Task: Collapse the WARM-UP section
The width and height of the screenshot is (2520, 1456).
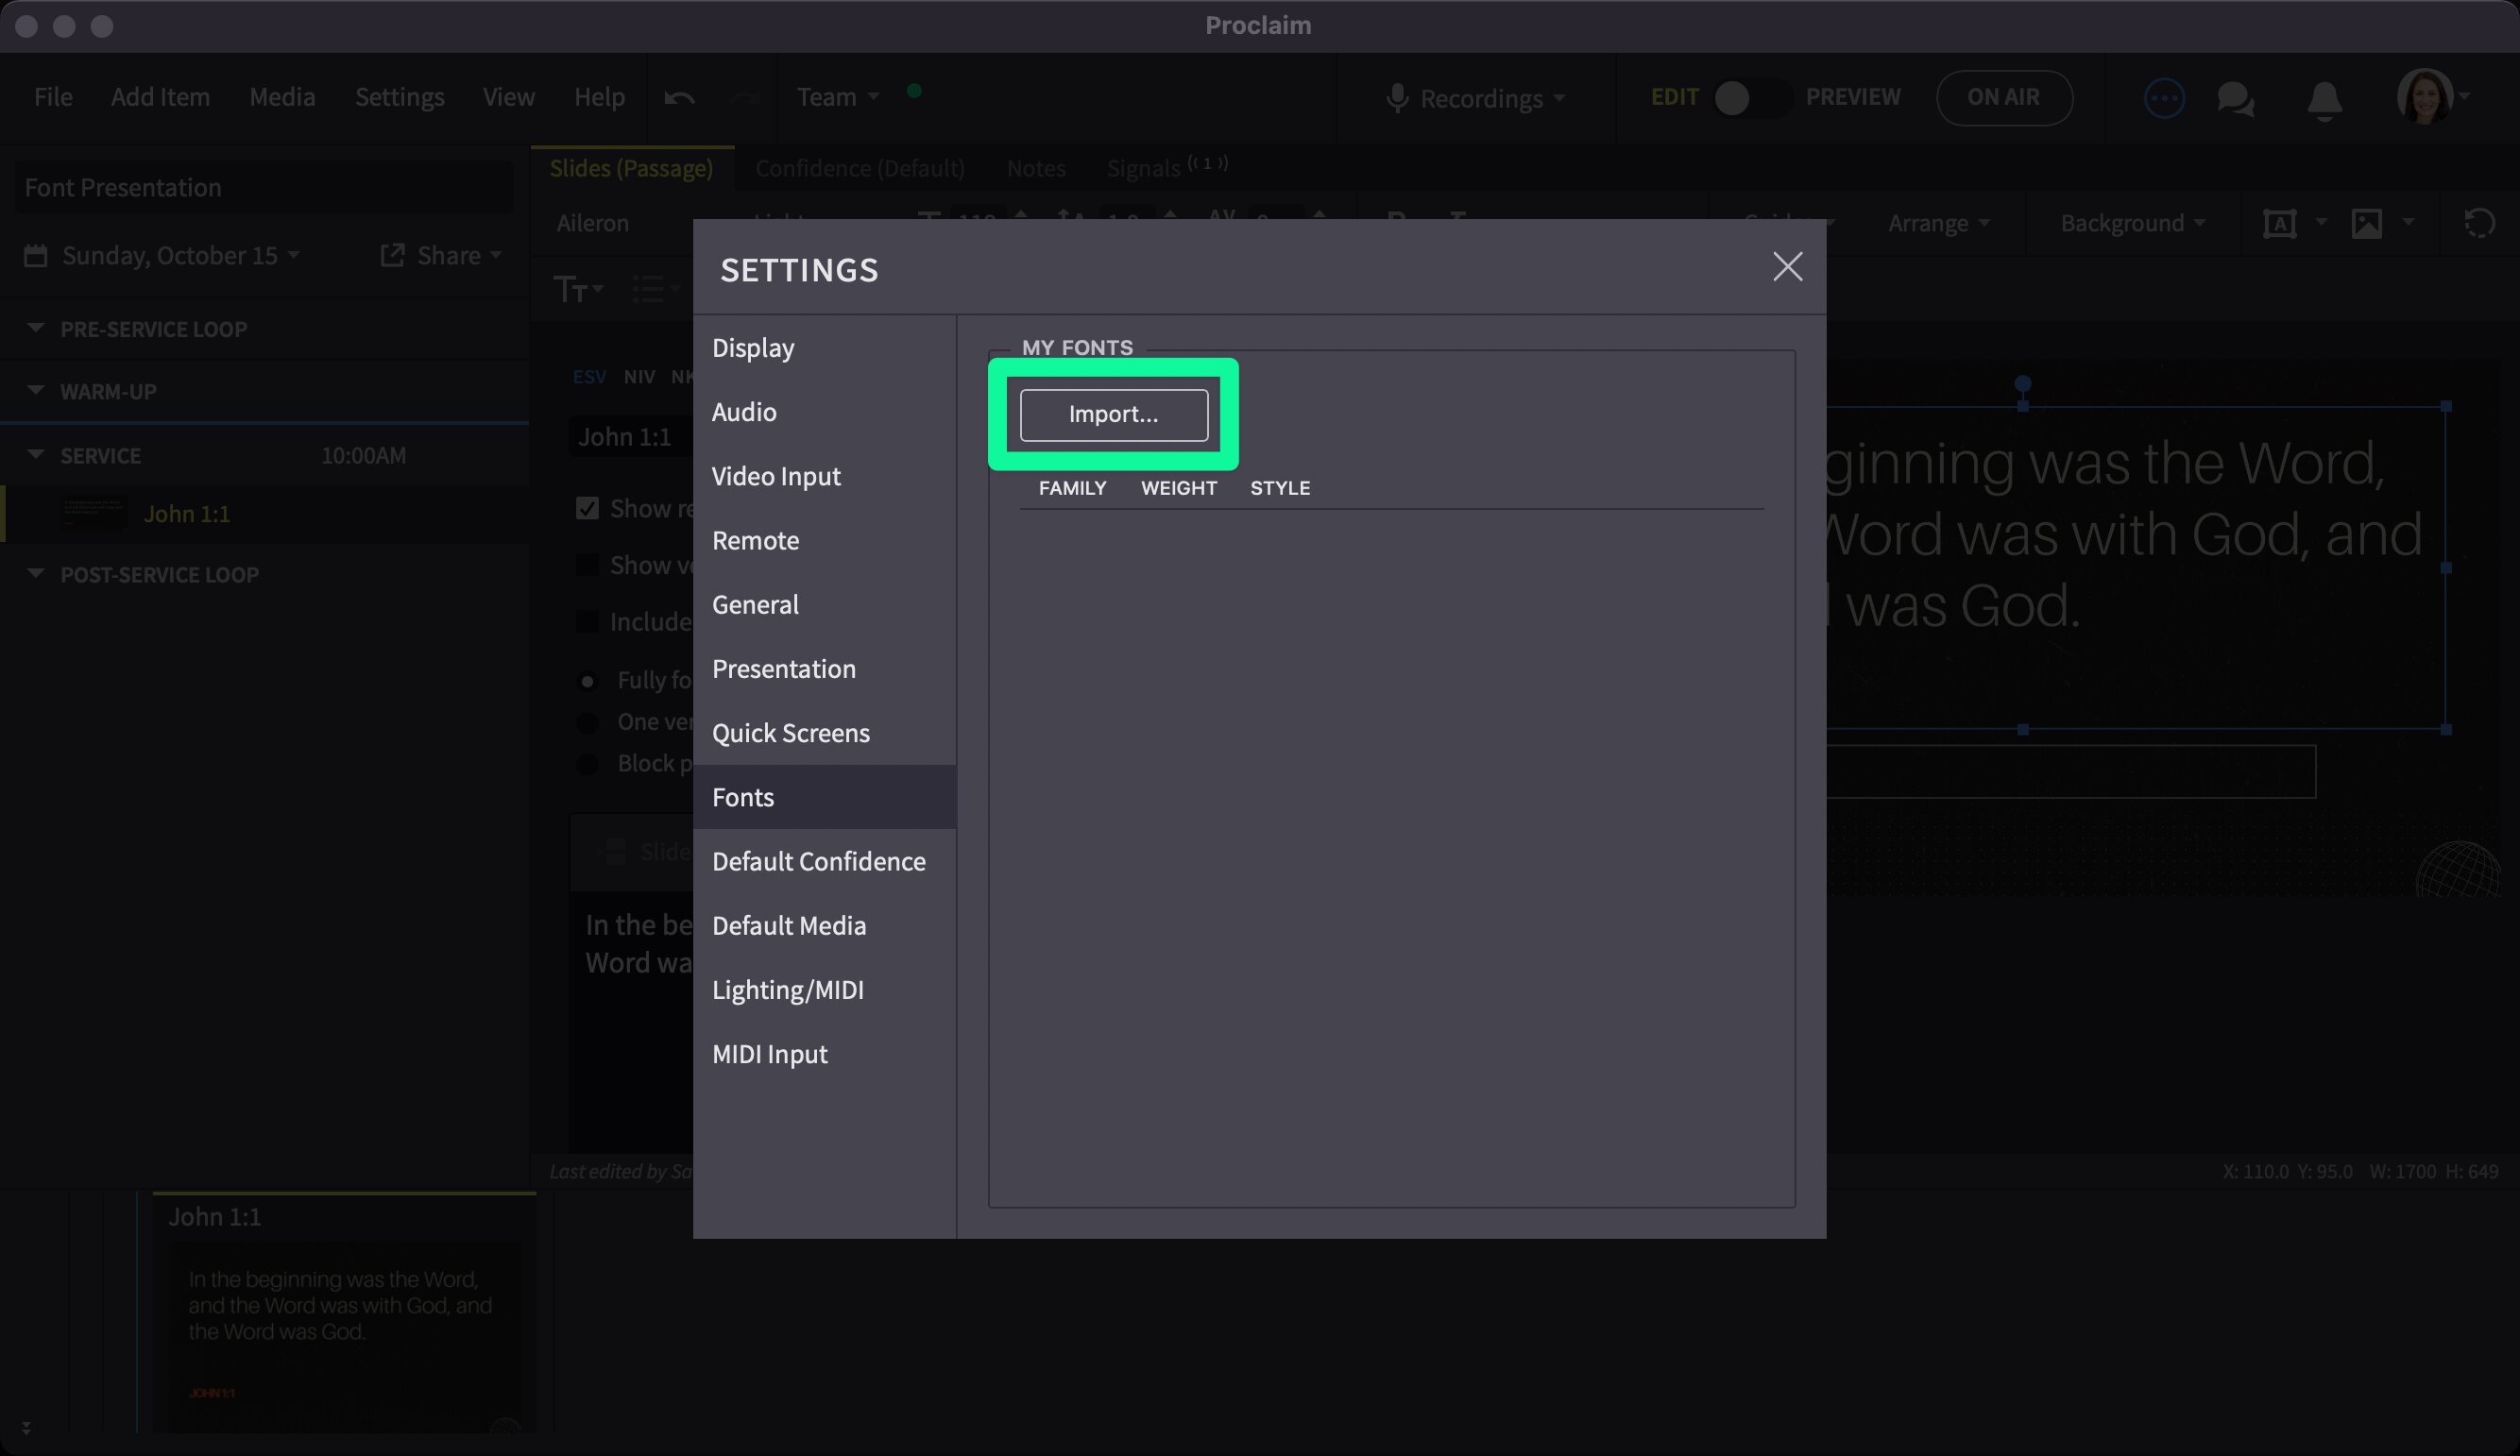Action: [x=35, y=390]
